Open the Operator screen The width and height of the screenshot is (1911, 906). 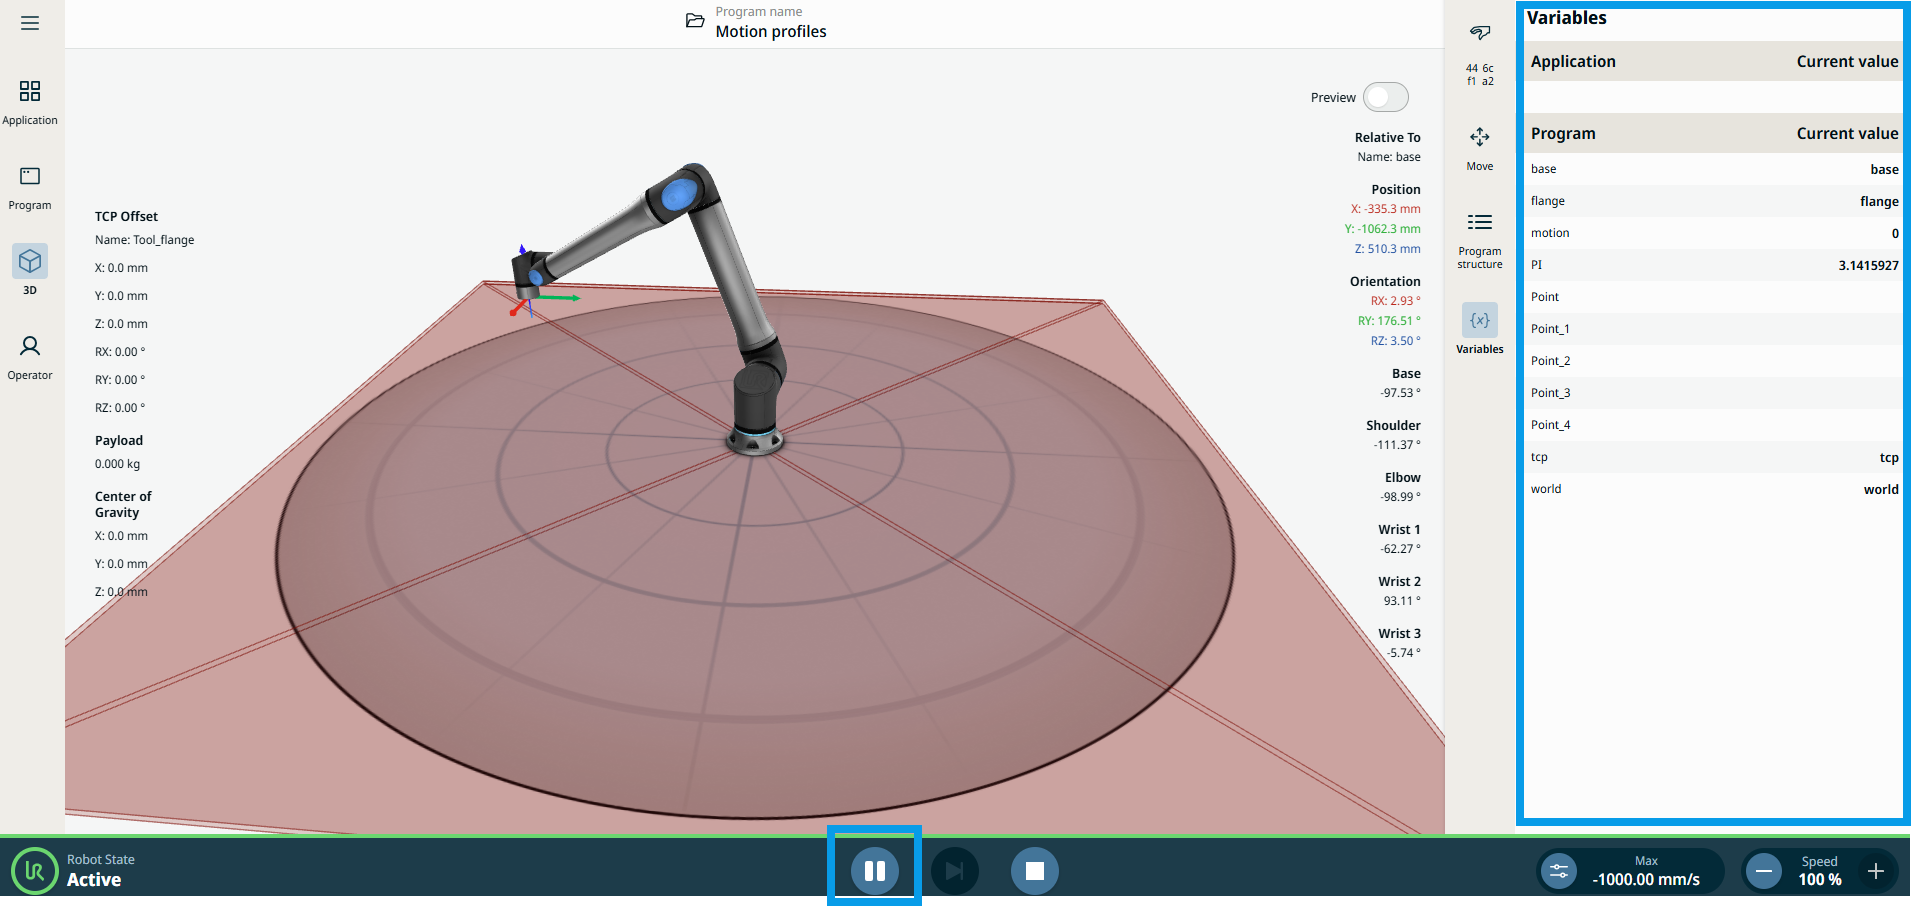point(30,357)
